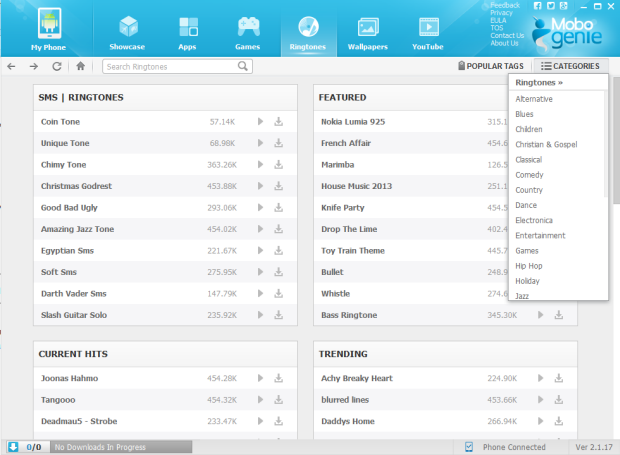
Task: Go to the Apps section
Action: (x=187, y=33)
